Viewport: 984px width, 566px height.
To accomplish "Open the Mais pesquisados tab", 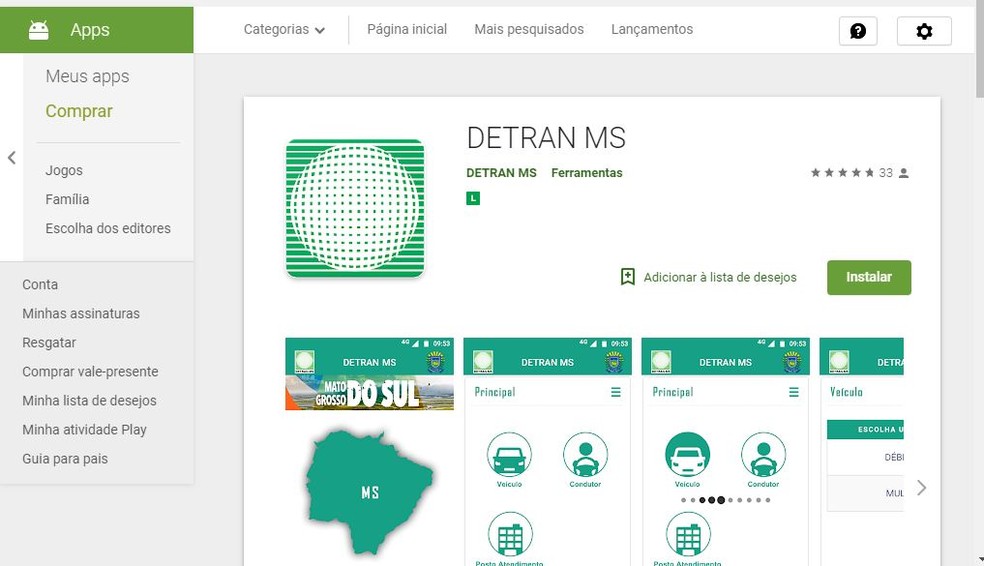I will click(x=529, y=30).
